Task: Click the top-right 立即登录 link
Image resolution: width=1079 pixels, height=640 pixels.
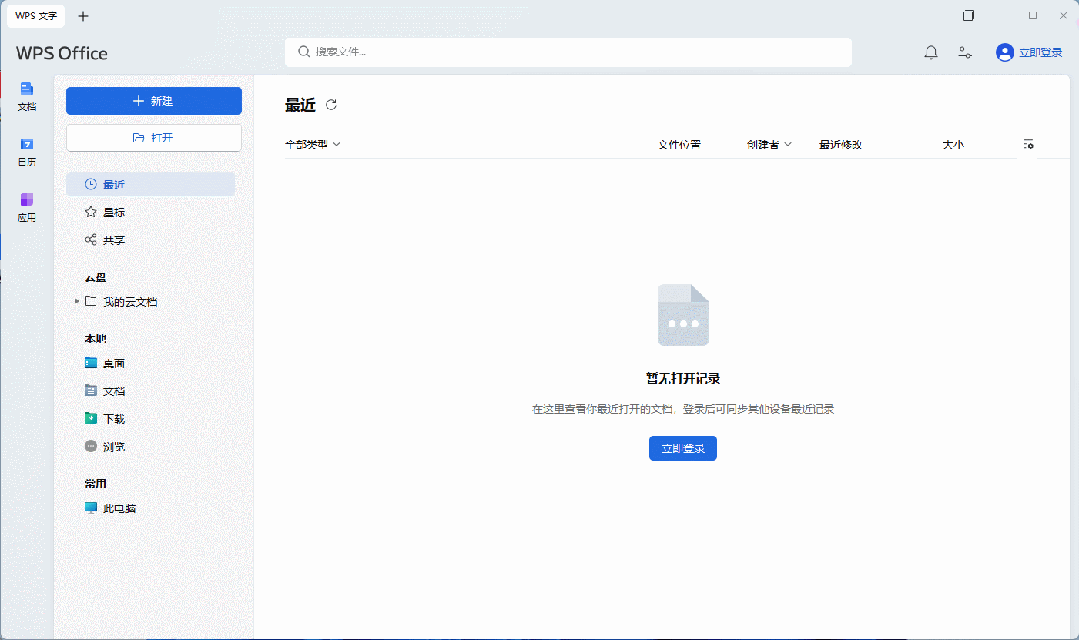Action: 1040,52
